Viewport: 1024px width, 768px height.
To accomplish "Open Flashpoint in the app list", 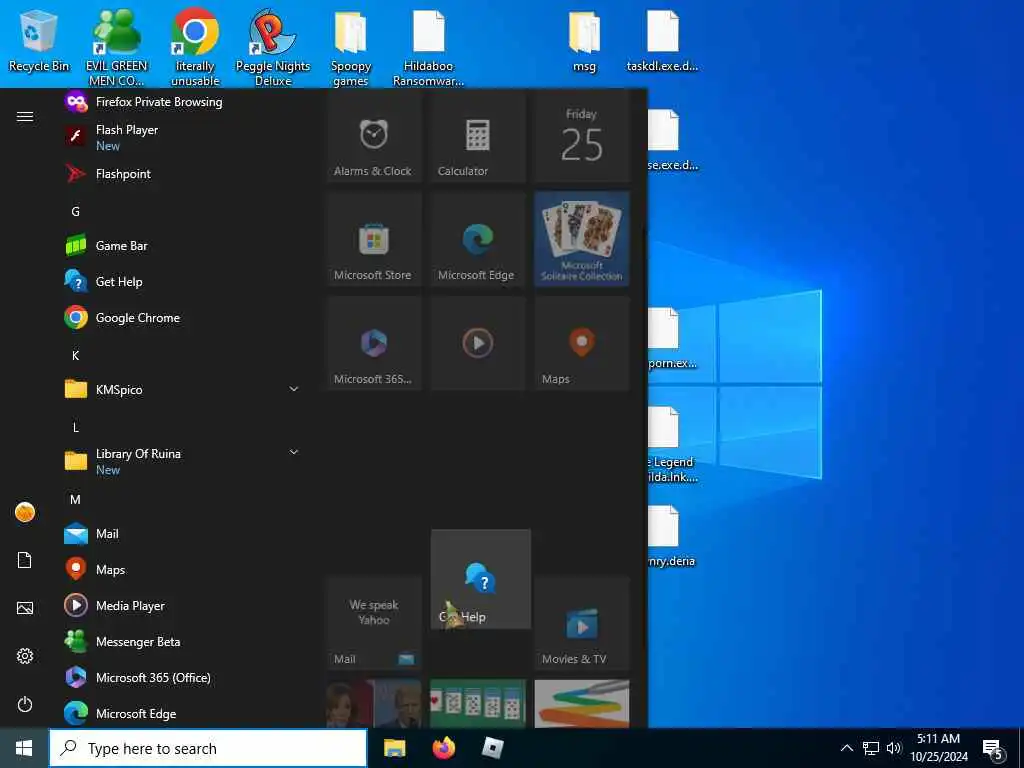I will pos(181,174).
